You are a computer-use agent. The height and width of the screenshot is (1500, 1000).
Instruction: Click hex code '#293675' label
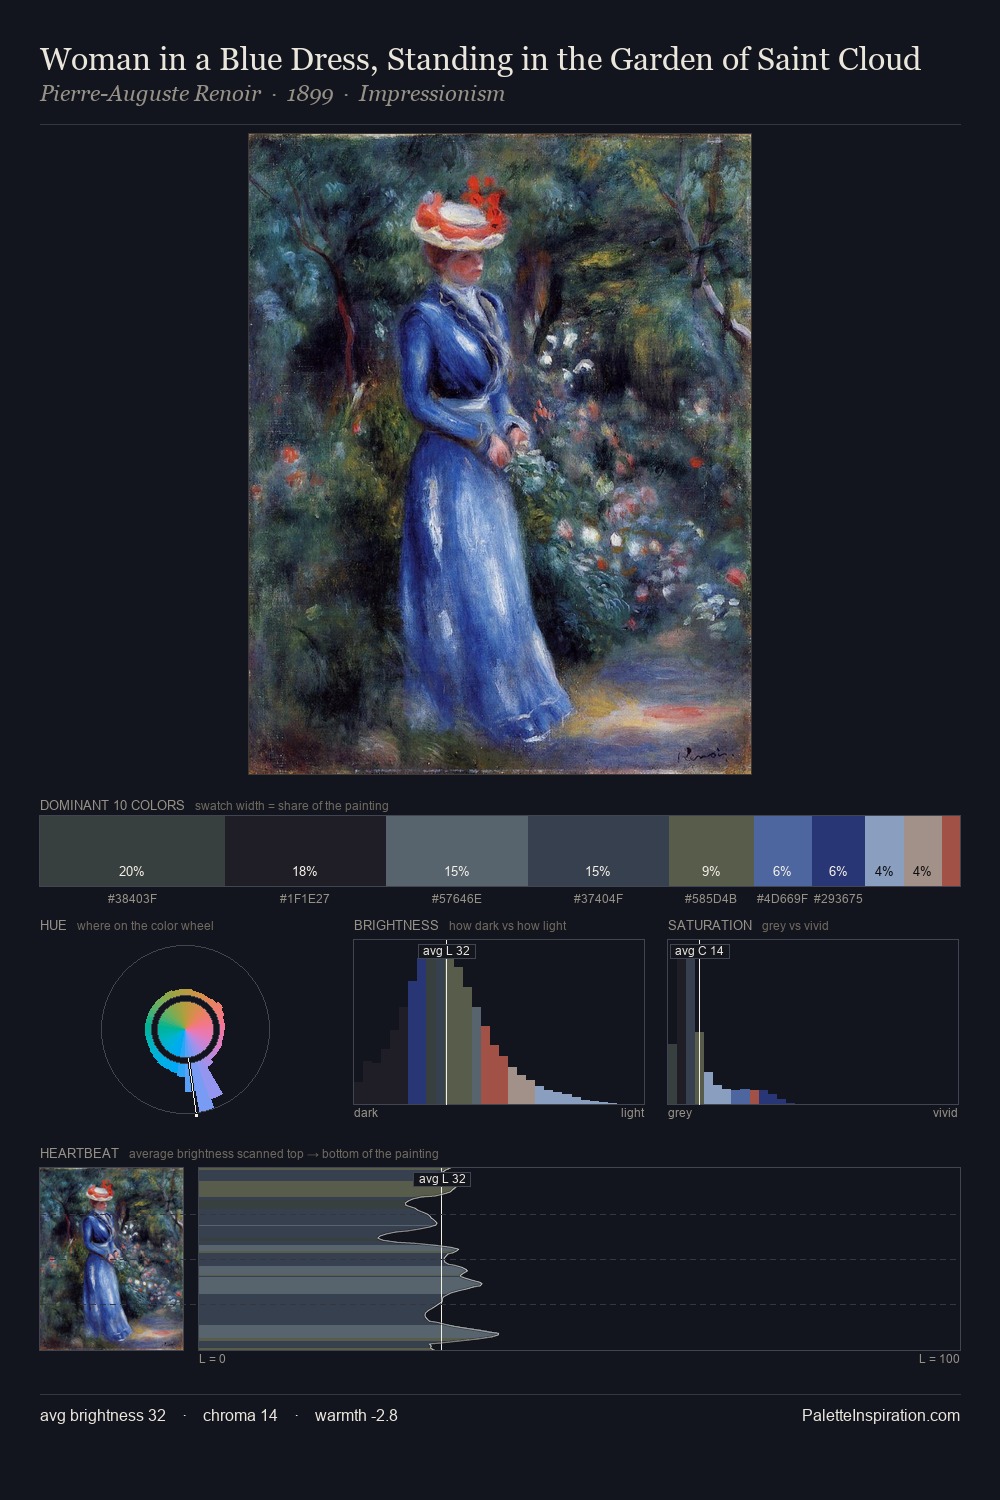click(838, 899)
